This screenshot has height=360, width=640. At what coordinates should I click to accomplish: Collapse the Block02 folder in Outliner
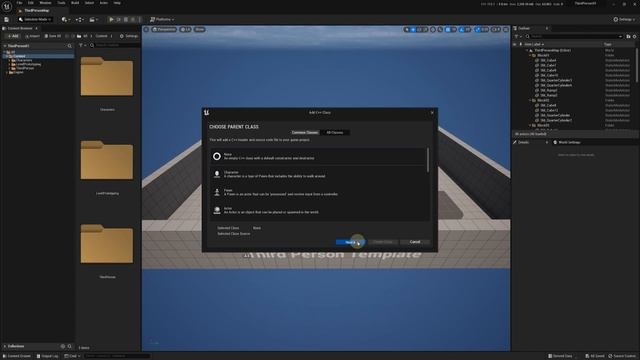pyautogui.click(x=530, y=100)
